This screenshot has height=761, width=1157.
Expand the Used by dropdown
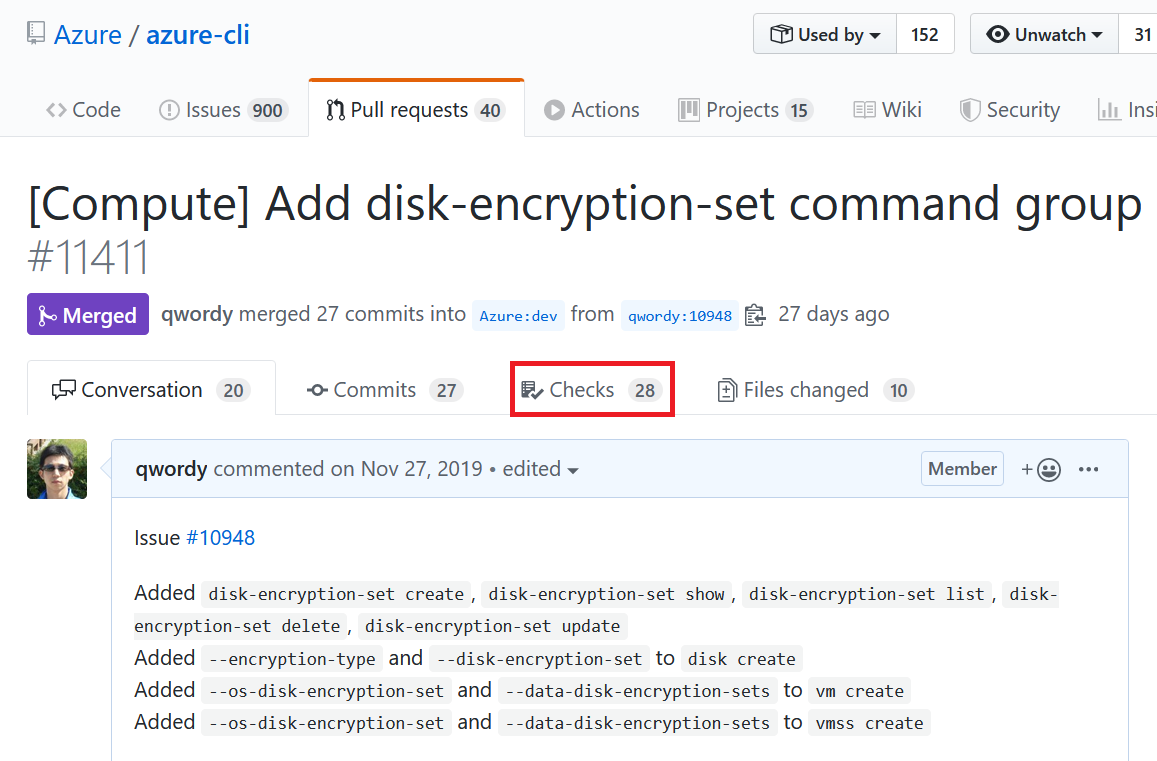pos(825,35)
